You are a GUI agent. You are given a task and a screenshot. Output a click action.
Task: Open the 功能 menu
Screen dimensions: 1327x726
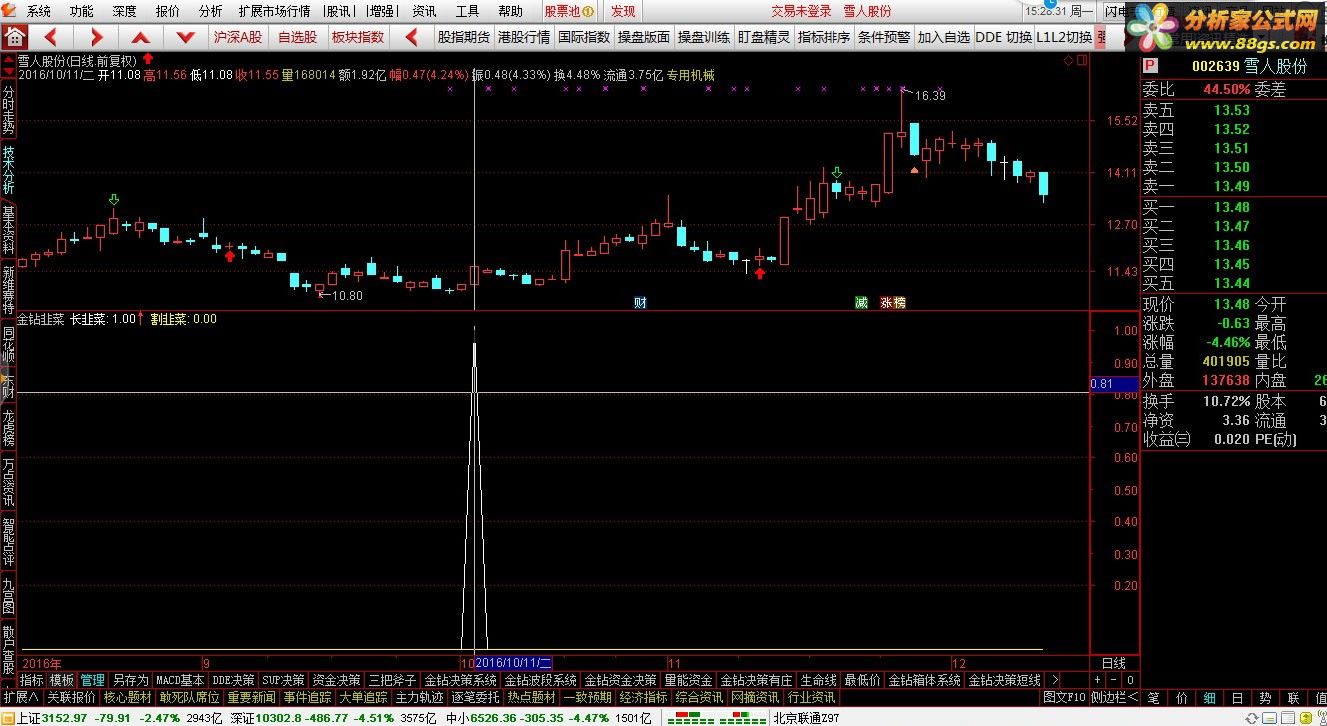click(x=82, y=11)
